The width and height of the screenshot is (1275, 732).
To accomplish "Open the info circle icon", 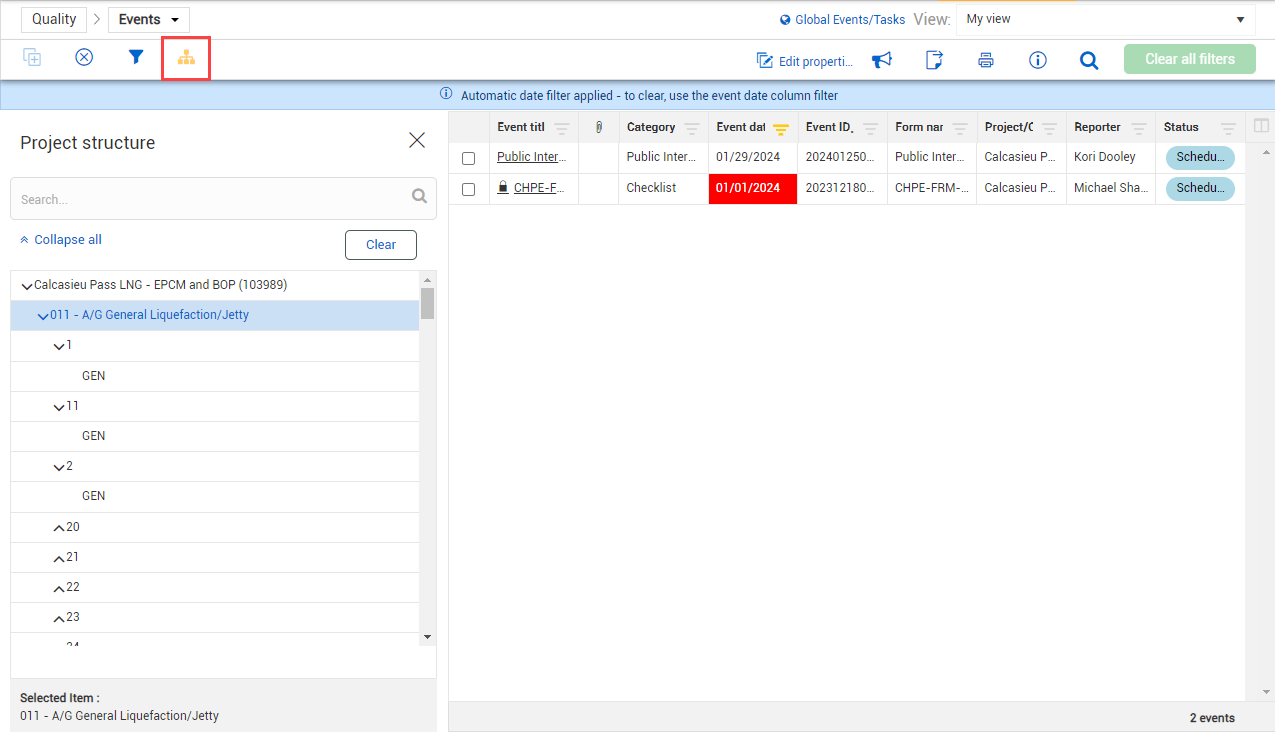I will (x=1037, y=60).
